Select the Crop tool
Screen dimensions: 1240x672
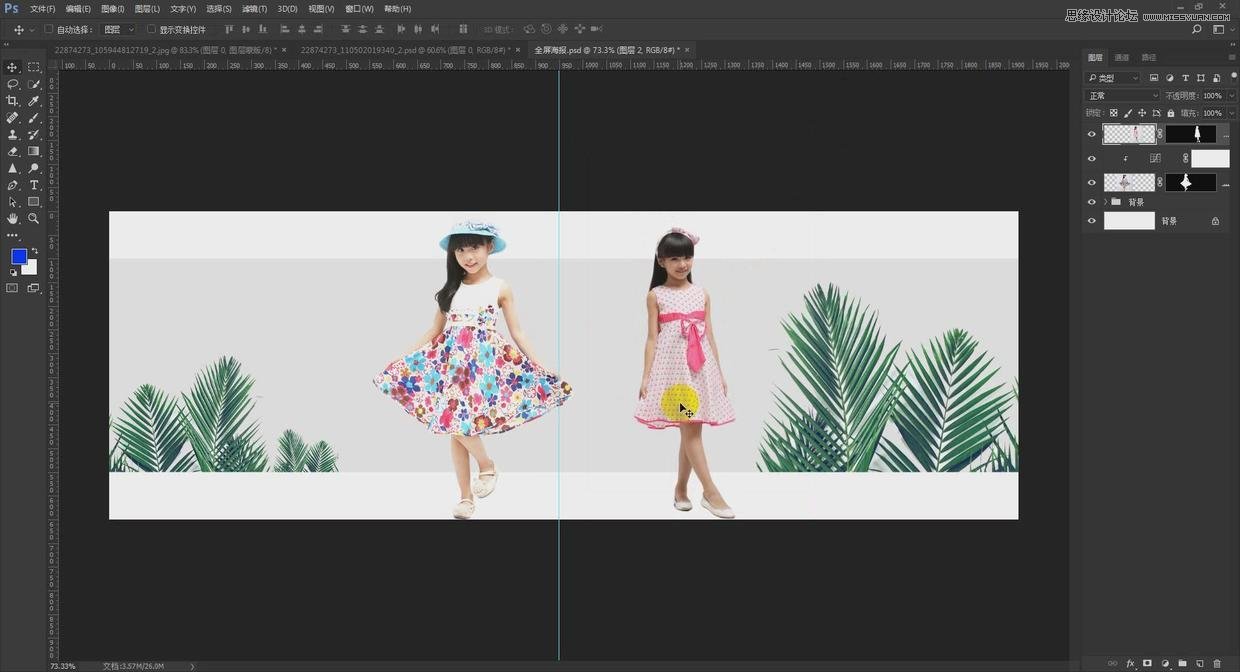[x=13, y=101]
